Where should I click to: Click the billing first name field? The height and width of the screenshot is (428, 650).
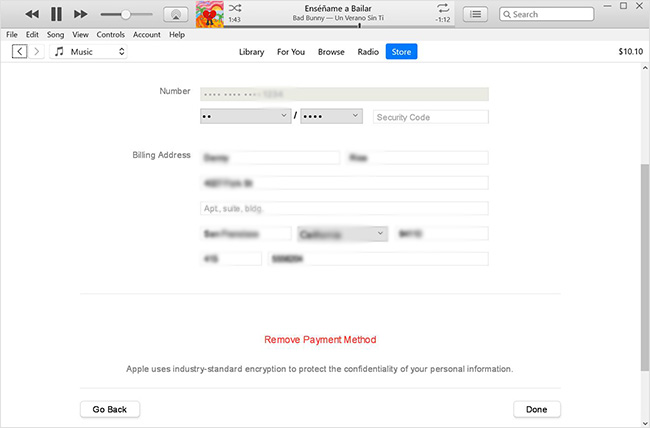[x=270, y=158]
